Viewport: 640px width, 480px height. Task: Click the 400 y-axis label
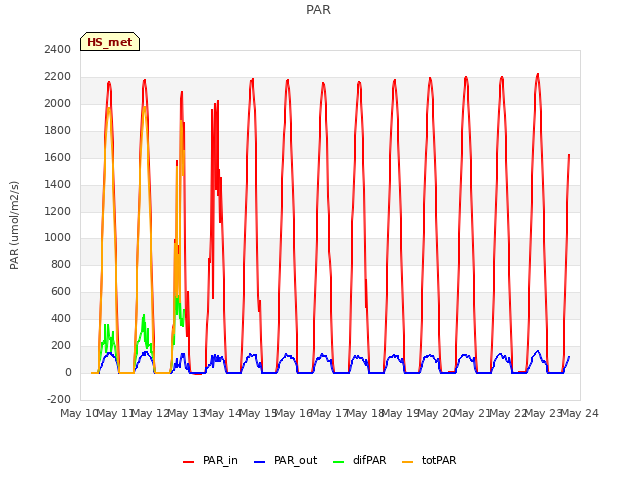[x=61, y=319]
